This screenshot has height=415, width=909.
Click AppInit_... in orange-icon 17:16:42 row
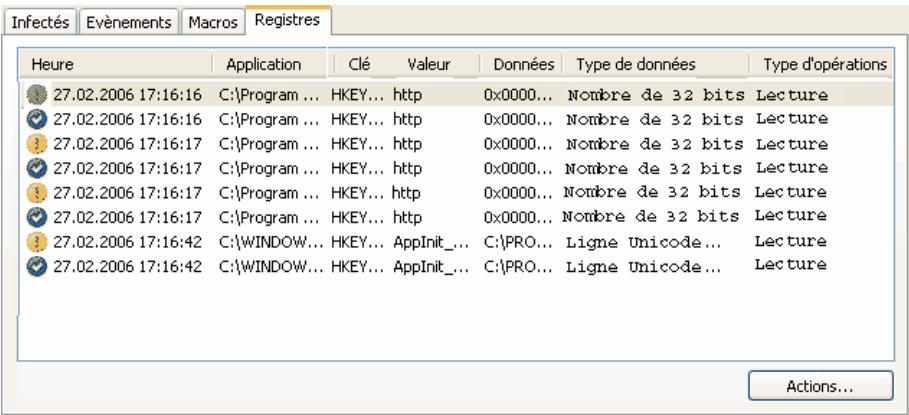tap(431, 242)
